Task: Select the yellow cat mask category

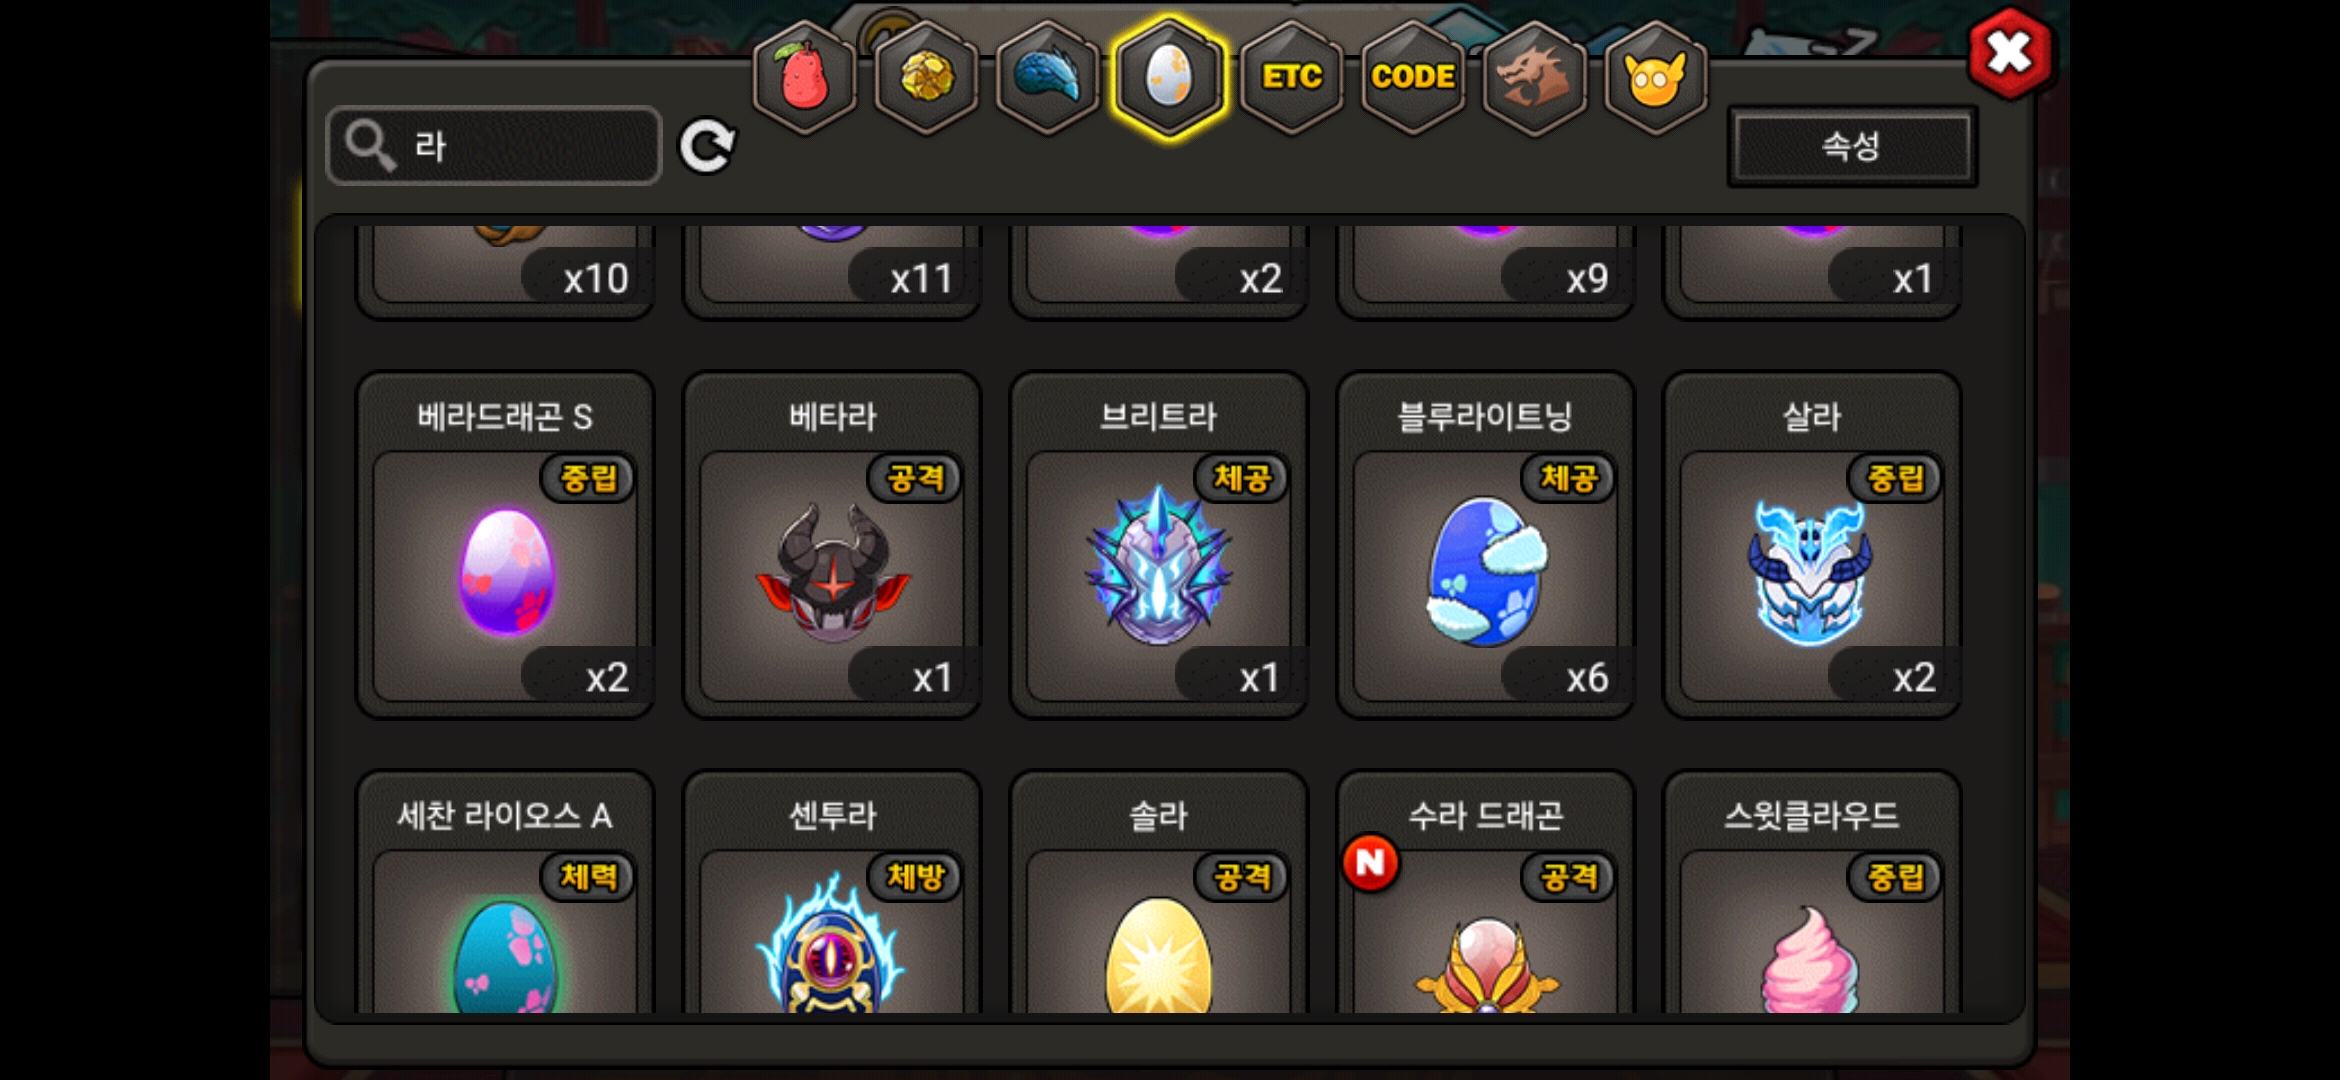Action: click(x=1655, y=77)
